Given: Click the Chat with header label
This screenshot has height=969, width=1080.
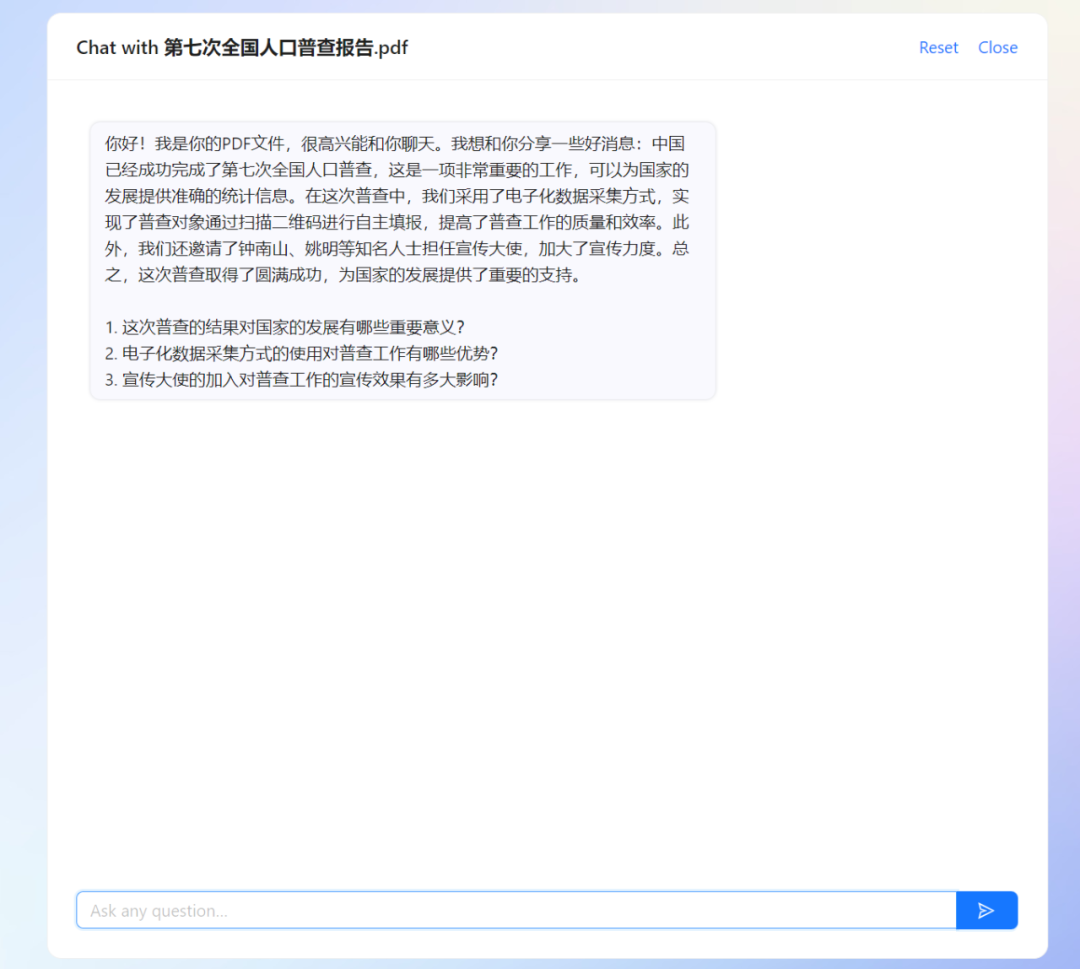Looking at the screenshot, I should pyautogui.click(x=115, y=47).
